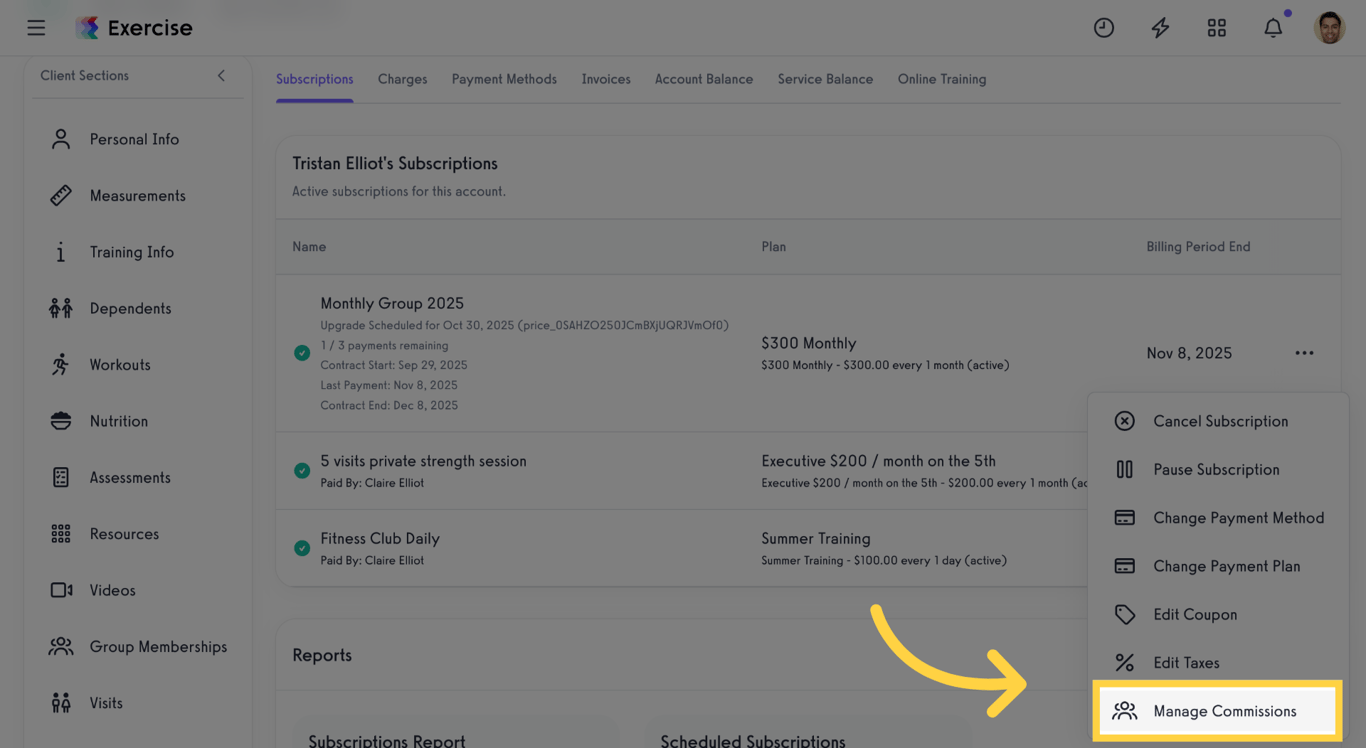Select Edit Taxes from the options menu
This screenshot has width=1366, height=748.
[1186, 662]
